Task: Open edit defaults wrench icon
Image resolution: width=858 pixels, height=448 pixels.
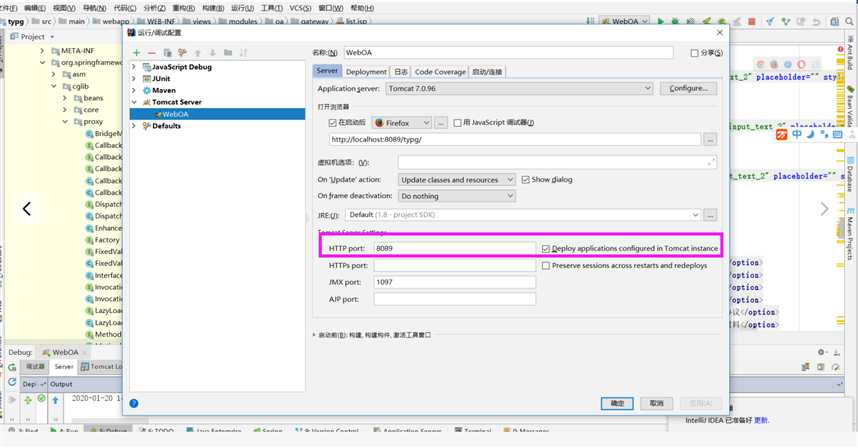Action: (182, 53)
